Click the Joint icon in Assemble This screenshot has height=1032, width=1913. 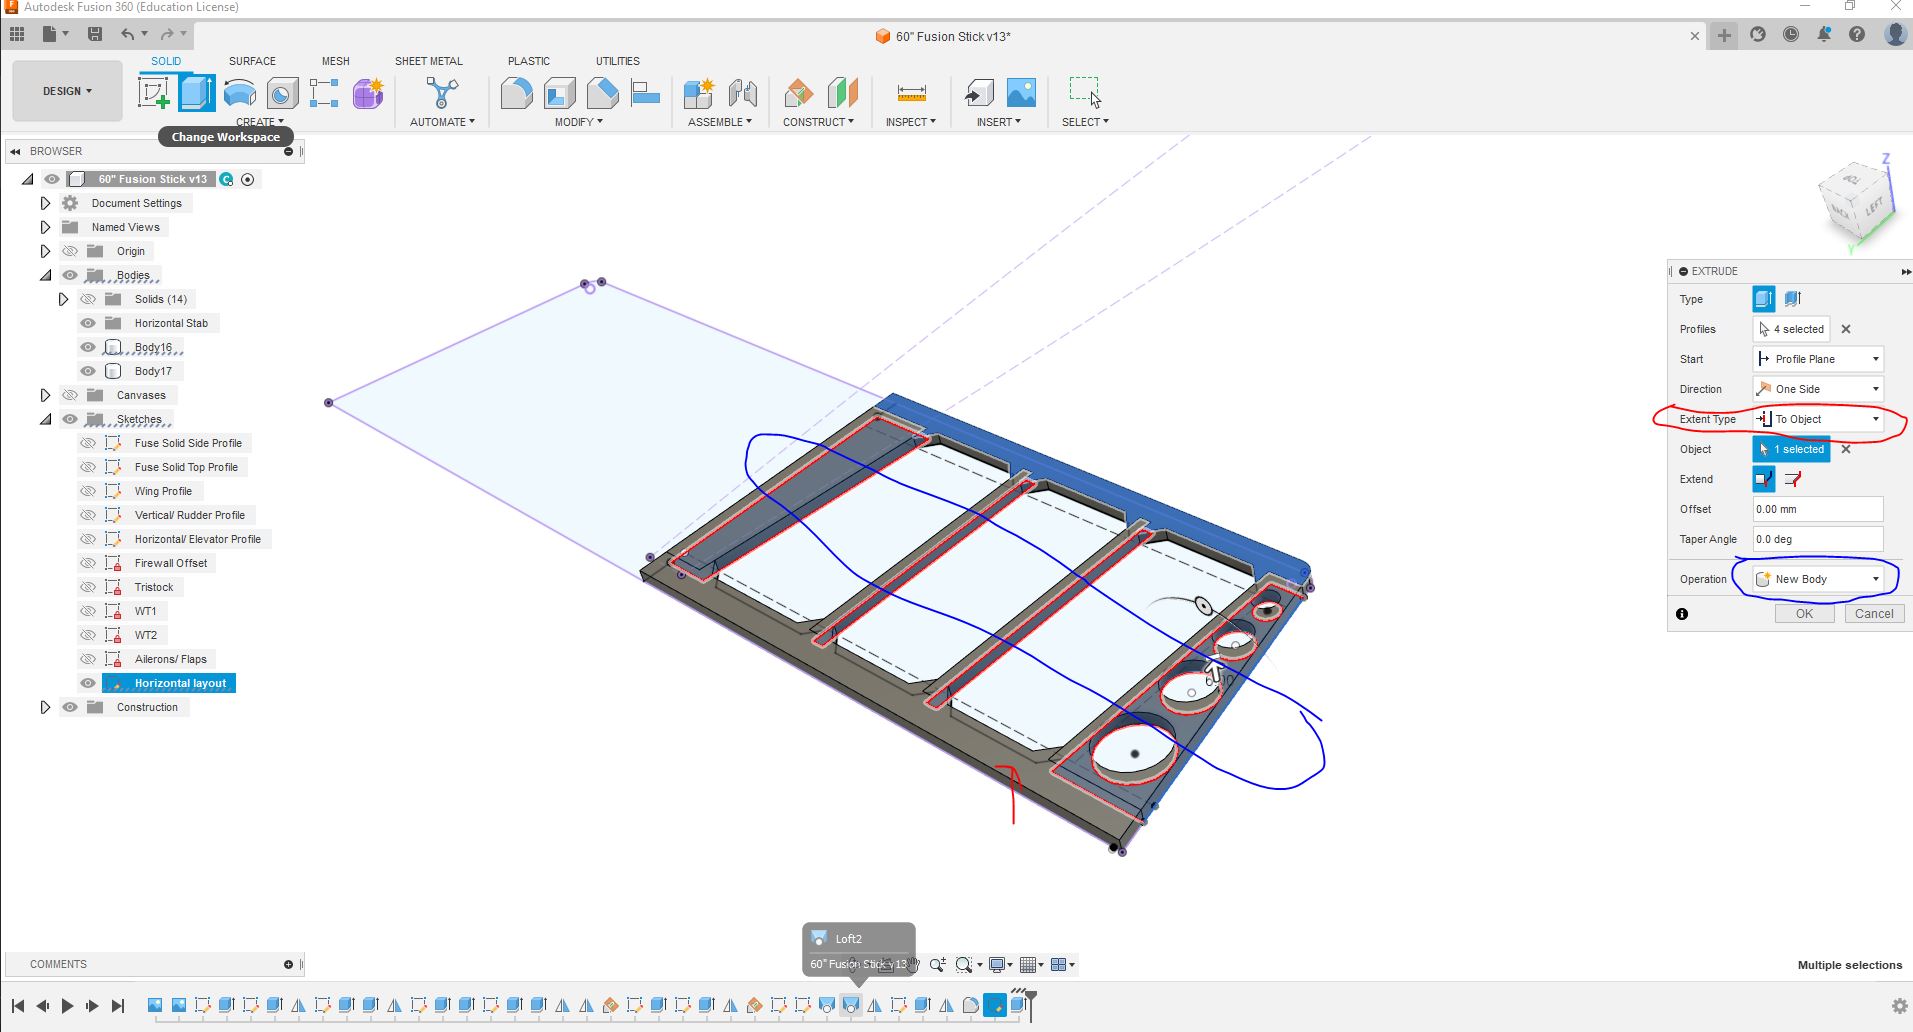742,93
